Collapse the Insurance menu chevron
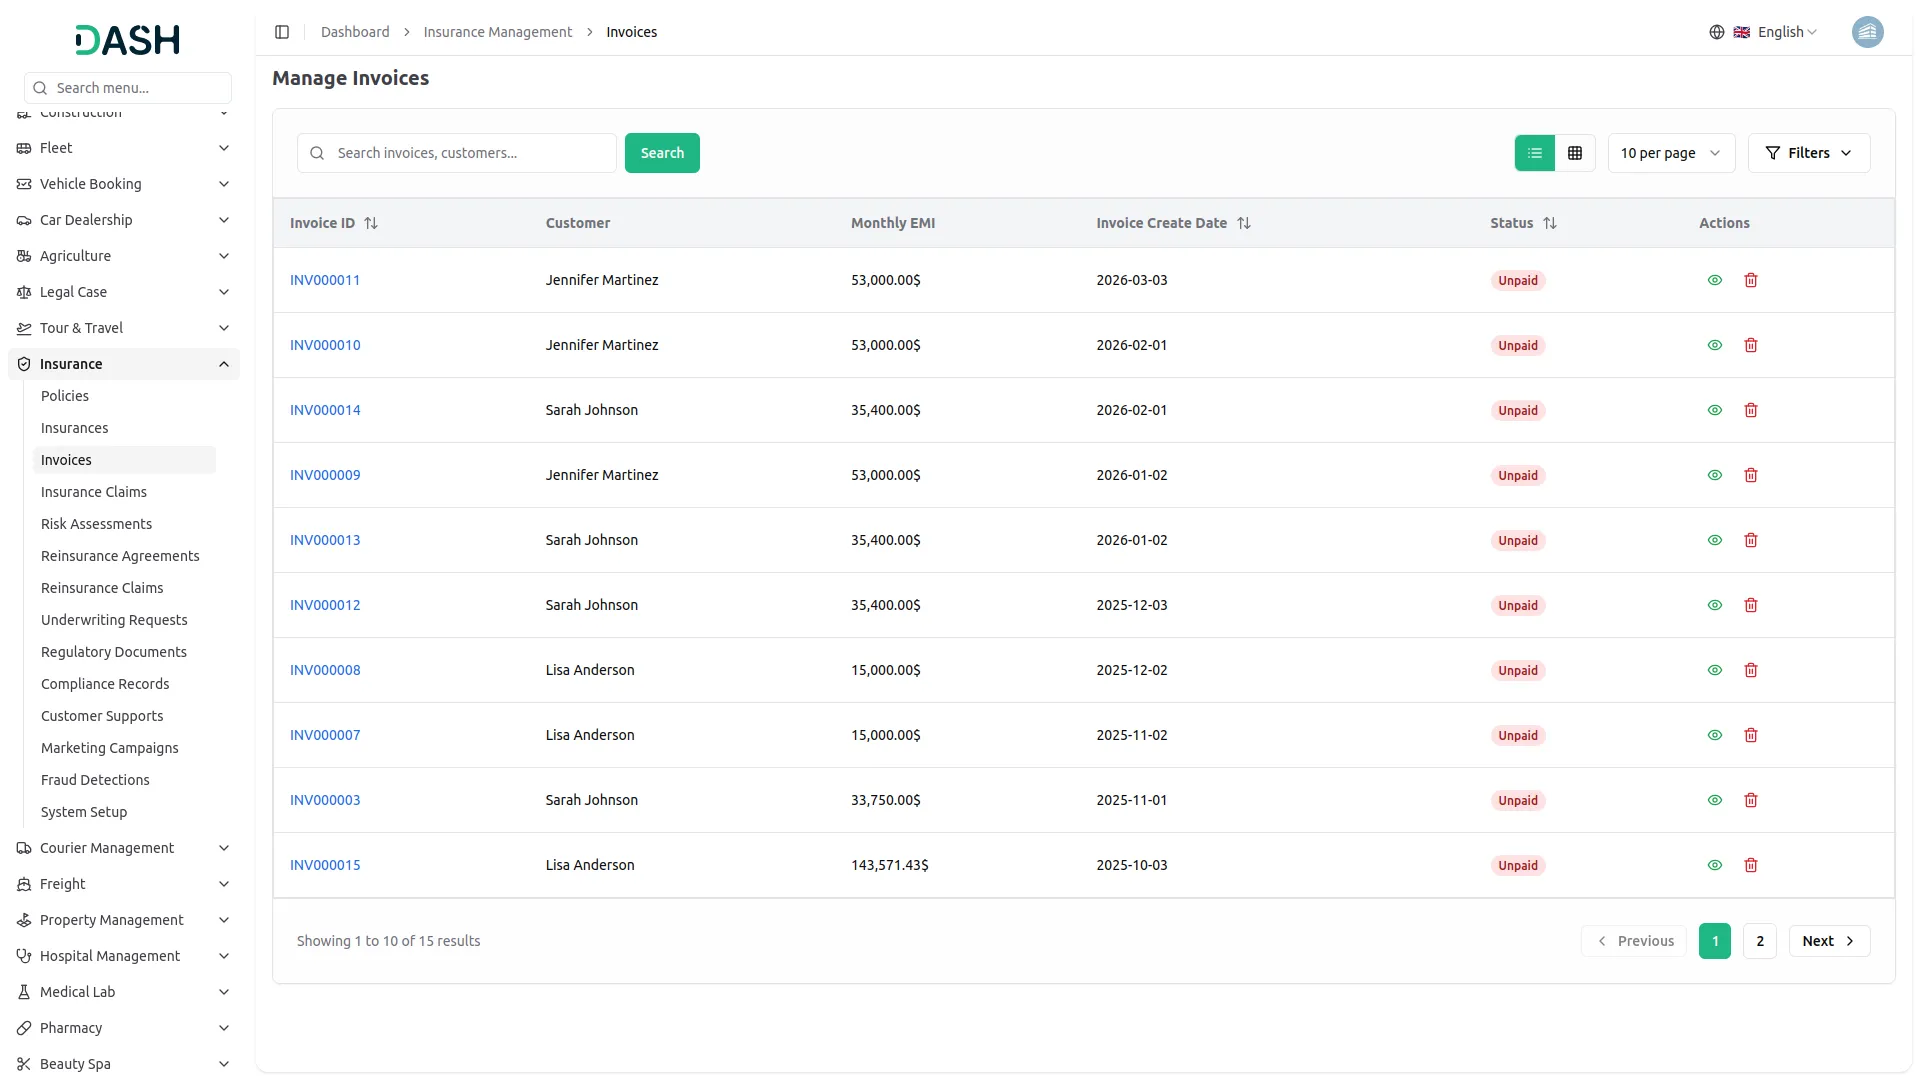1920x1080 pixels. point(224,363)
